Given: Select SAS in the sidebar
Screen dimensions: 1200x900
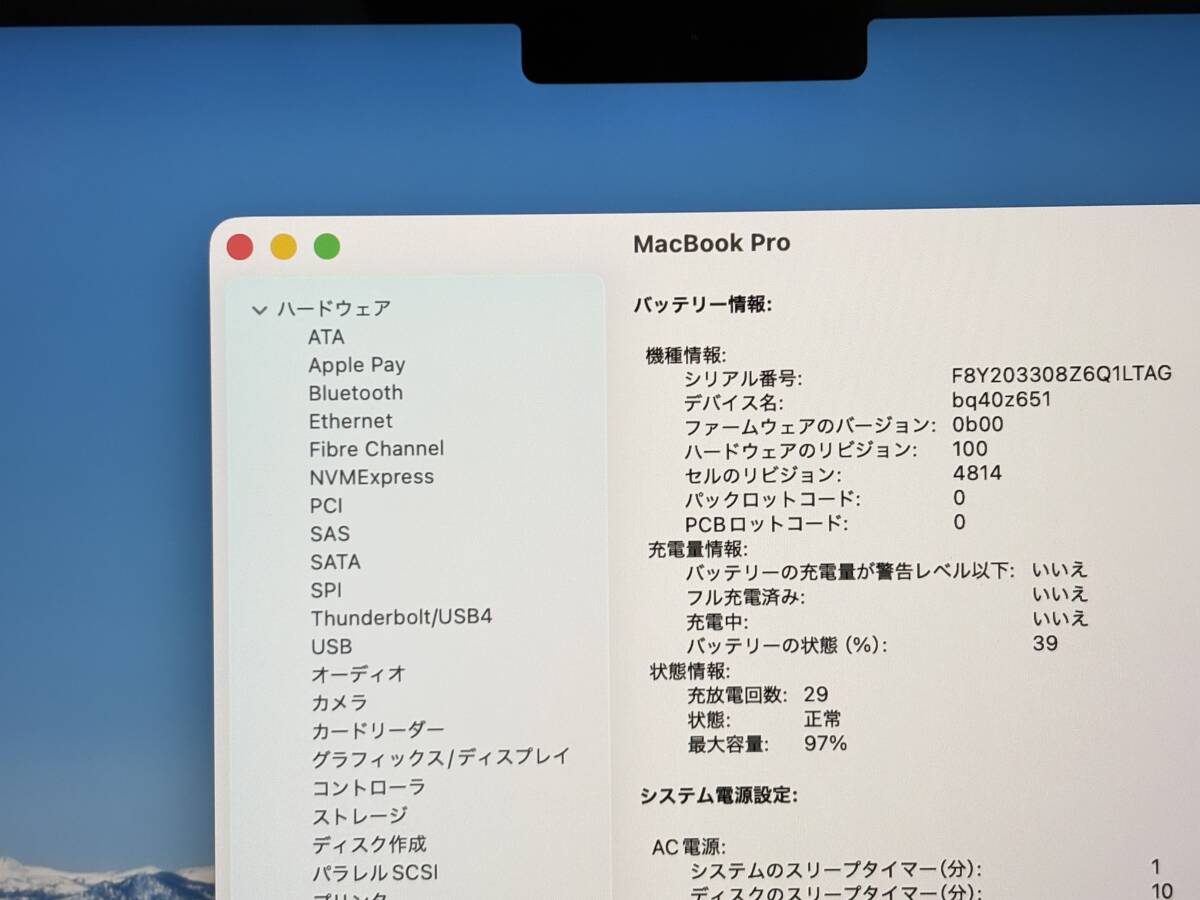Looking at the screenshot, I should coord(330,534).
